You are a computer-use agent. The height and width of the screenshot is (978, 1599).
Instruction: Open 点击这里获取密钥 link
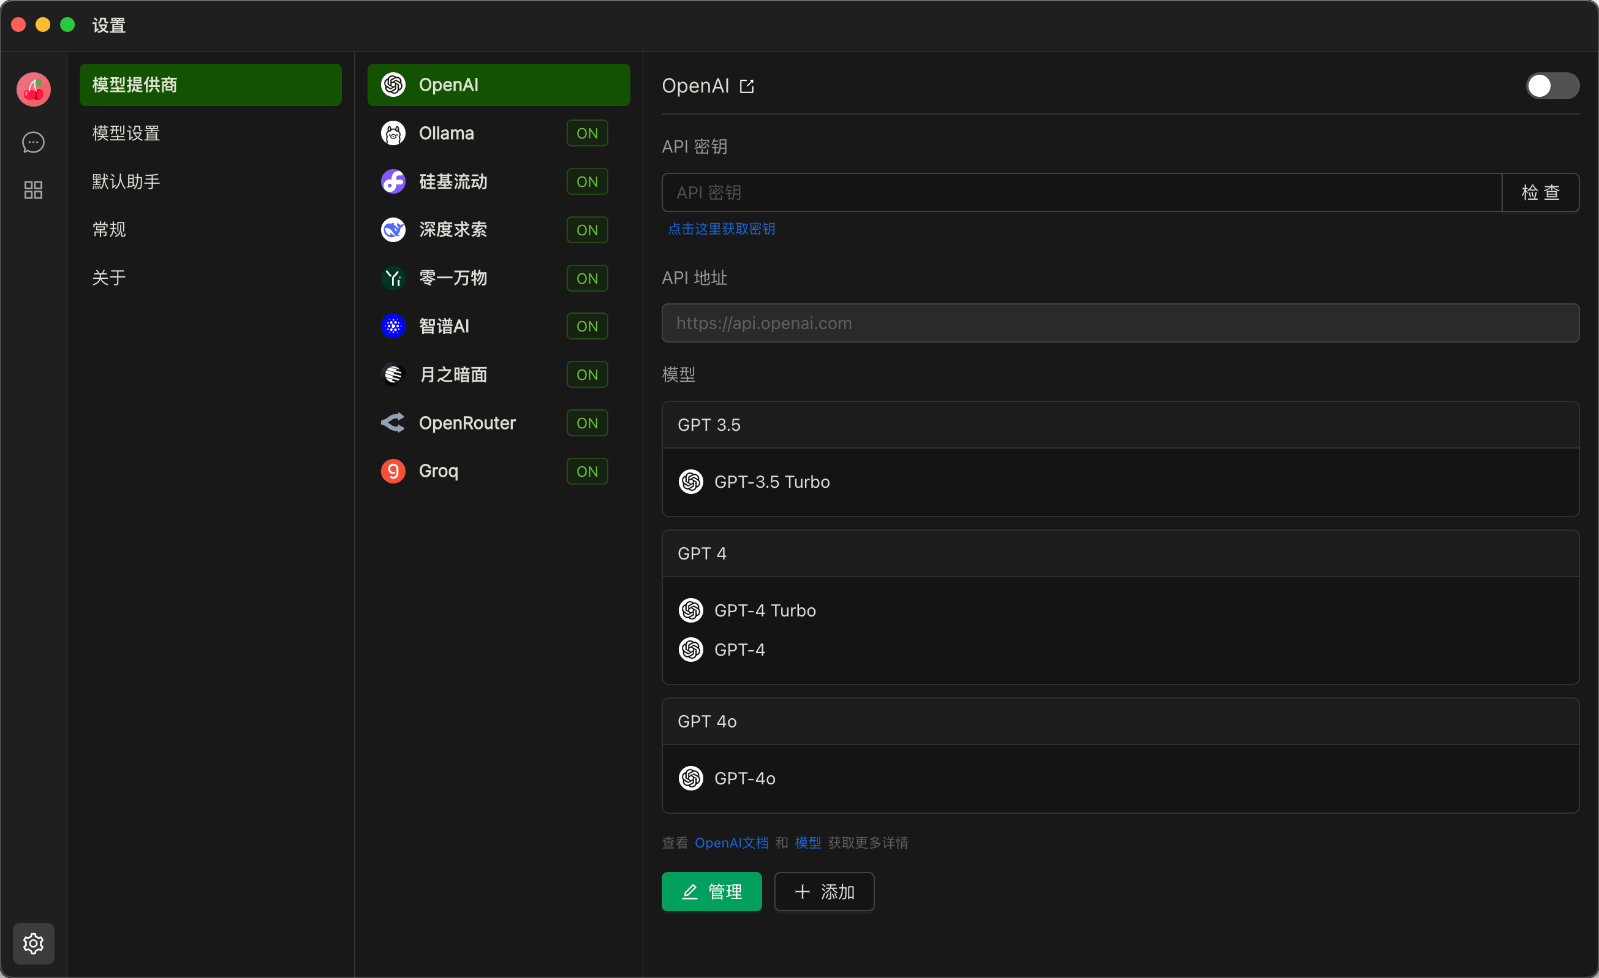(722, 229)
